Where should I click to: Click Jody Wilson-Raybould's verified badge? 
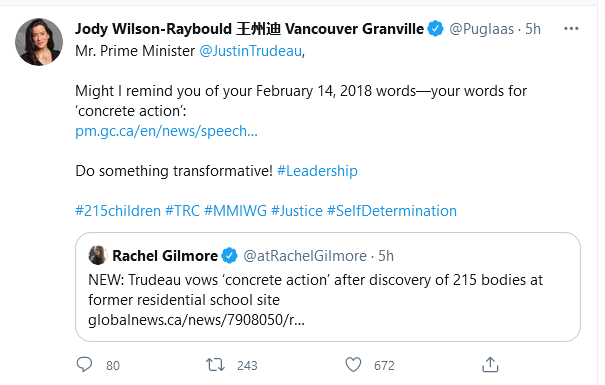436,29
